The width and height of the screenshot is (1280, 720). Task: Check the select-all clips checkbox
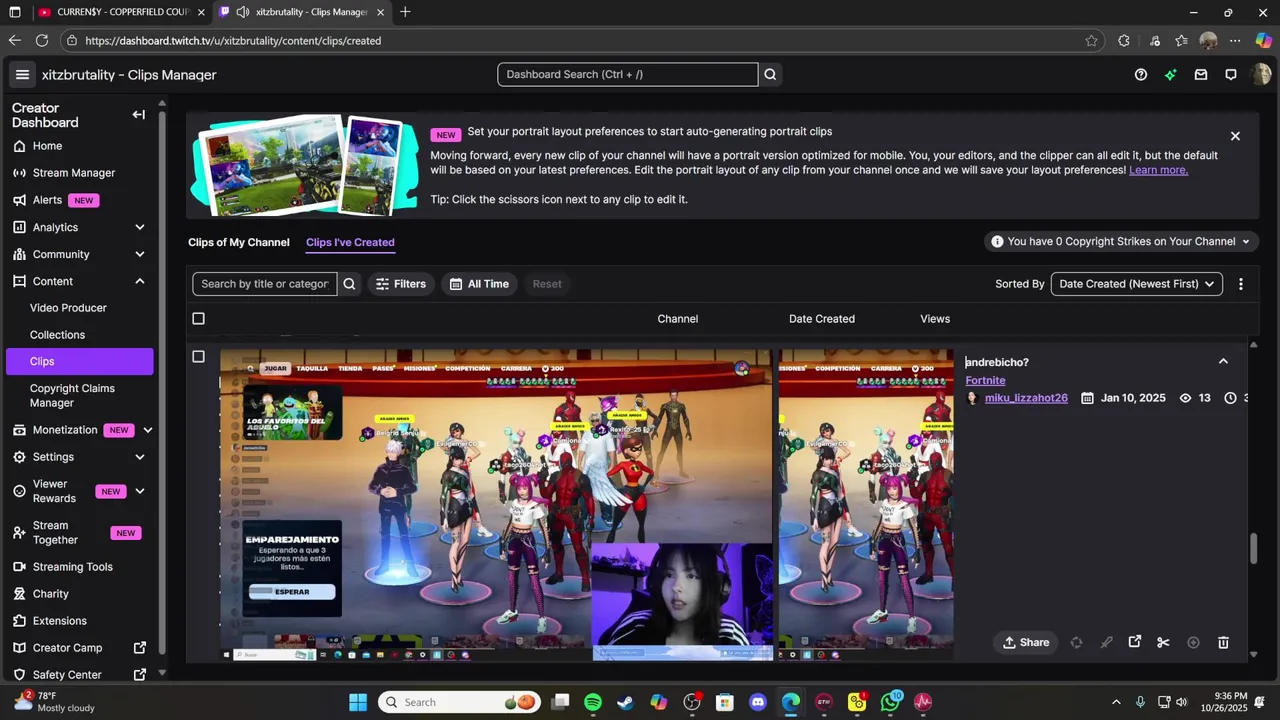[198, 319]
